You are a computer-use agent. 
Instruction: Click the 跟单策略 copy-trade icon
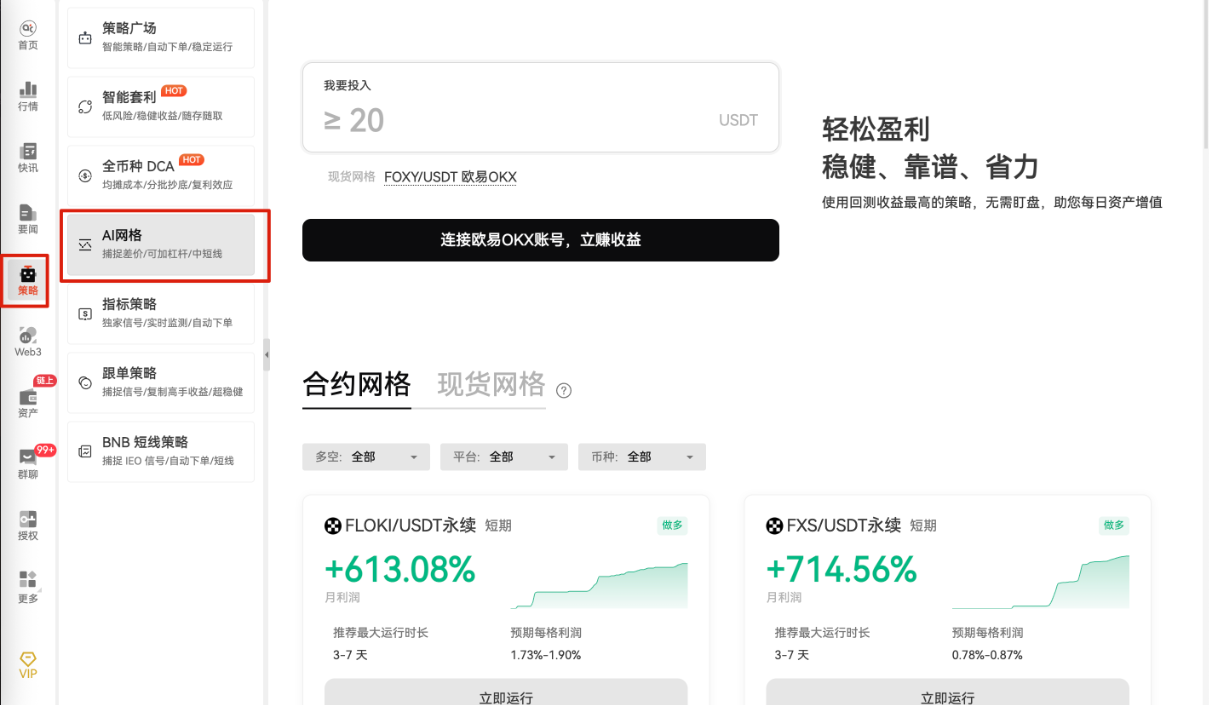(x=85, y=383)
